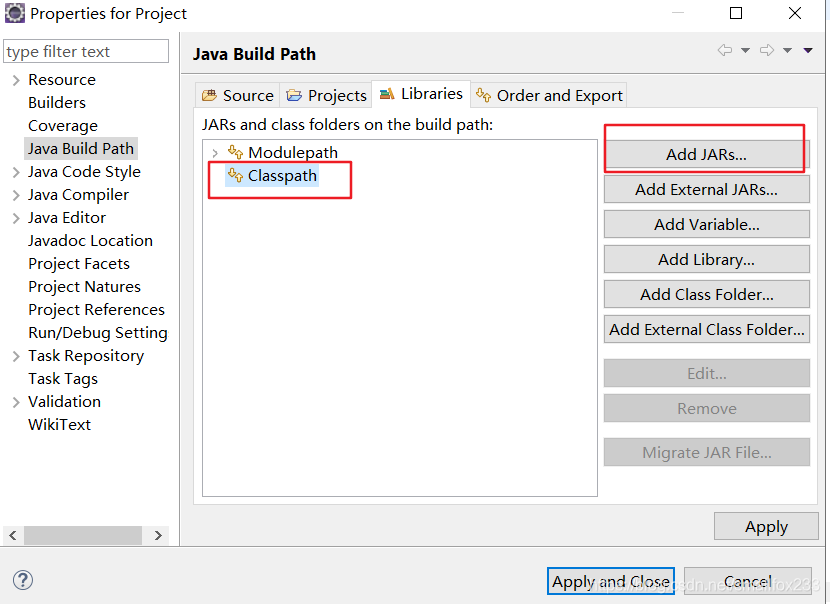Viewport: 830px width, 604px height.
Task: Click the Add Variable... button
Action: click(706, 224)
